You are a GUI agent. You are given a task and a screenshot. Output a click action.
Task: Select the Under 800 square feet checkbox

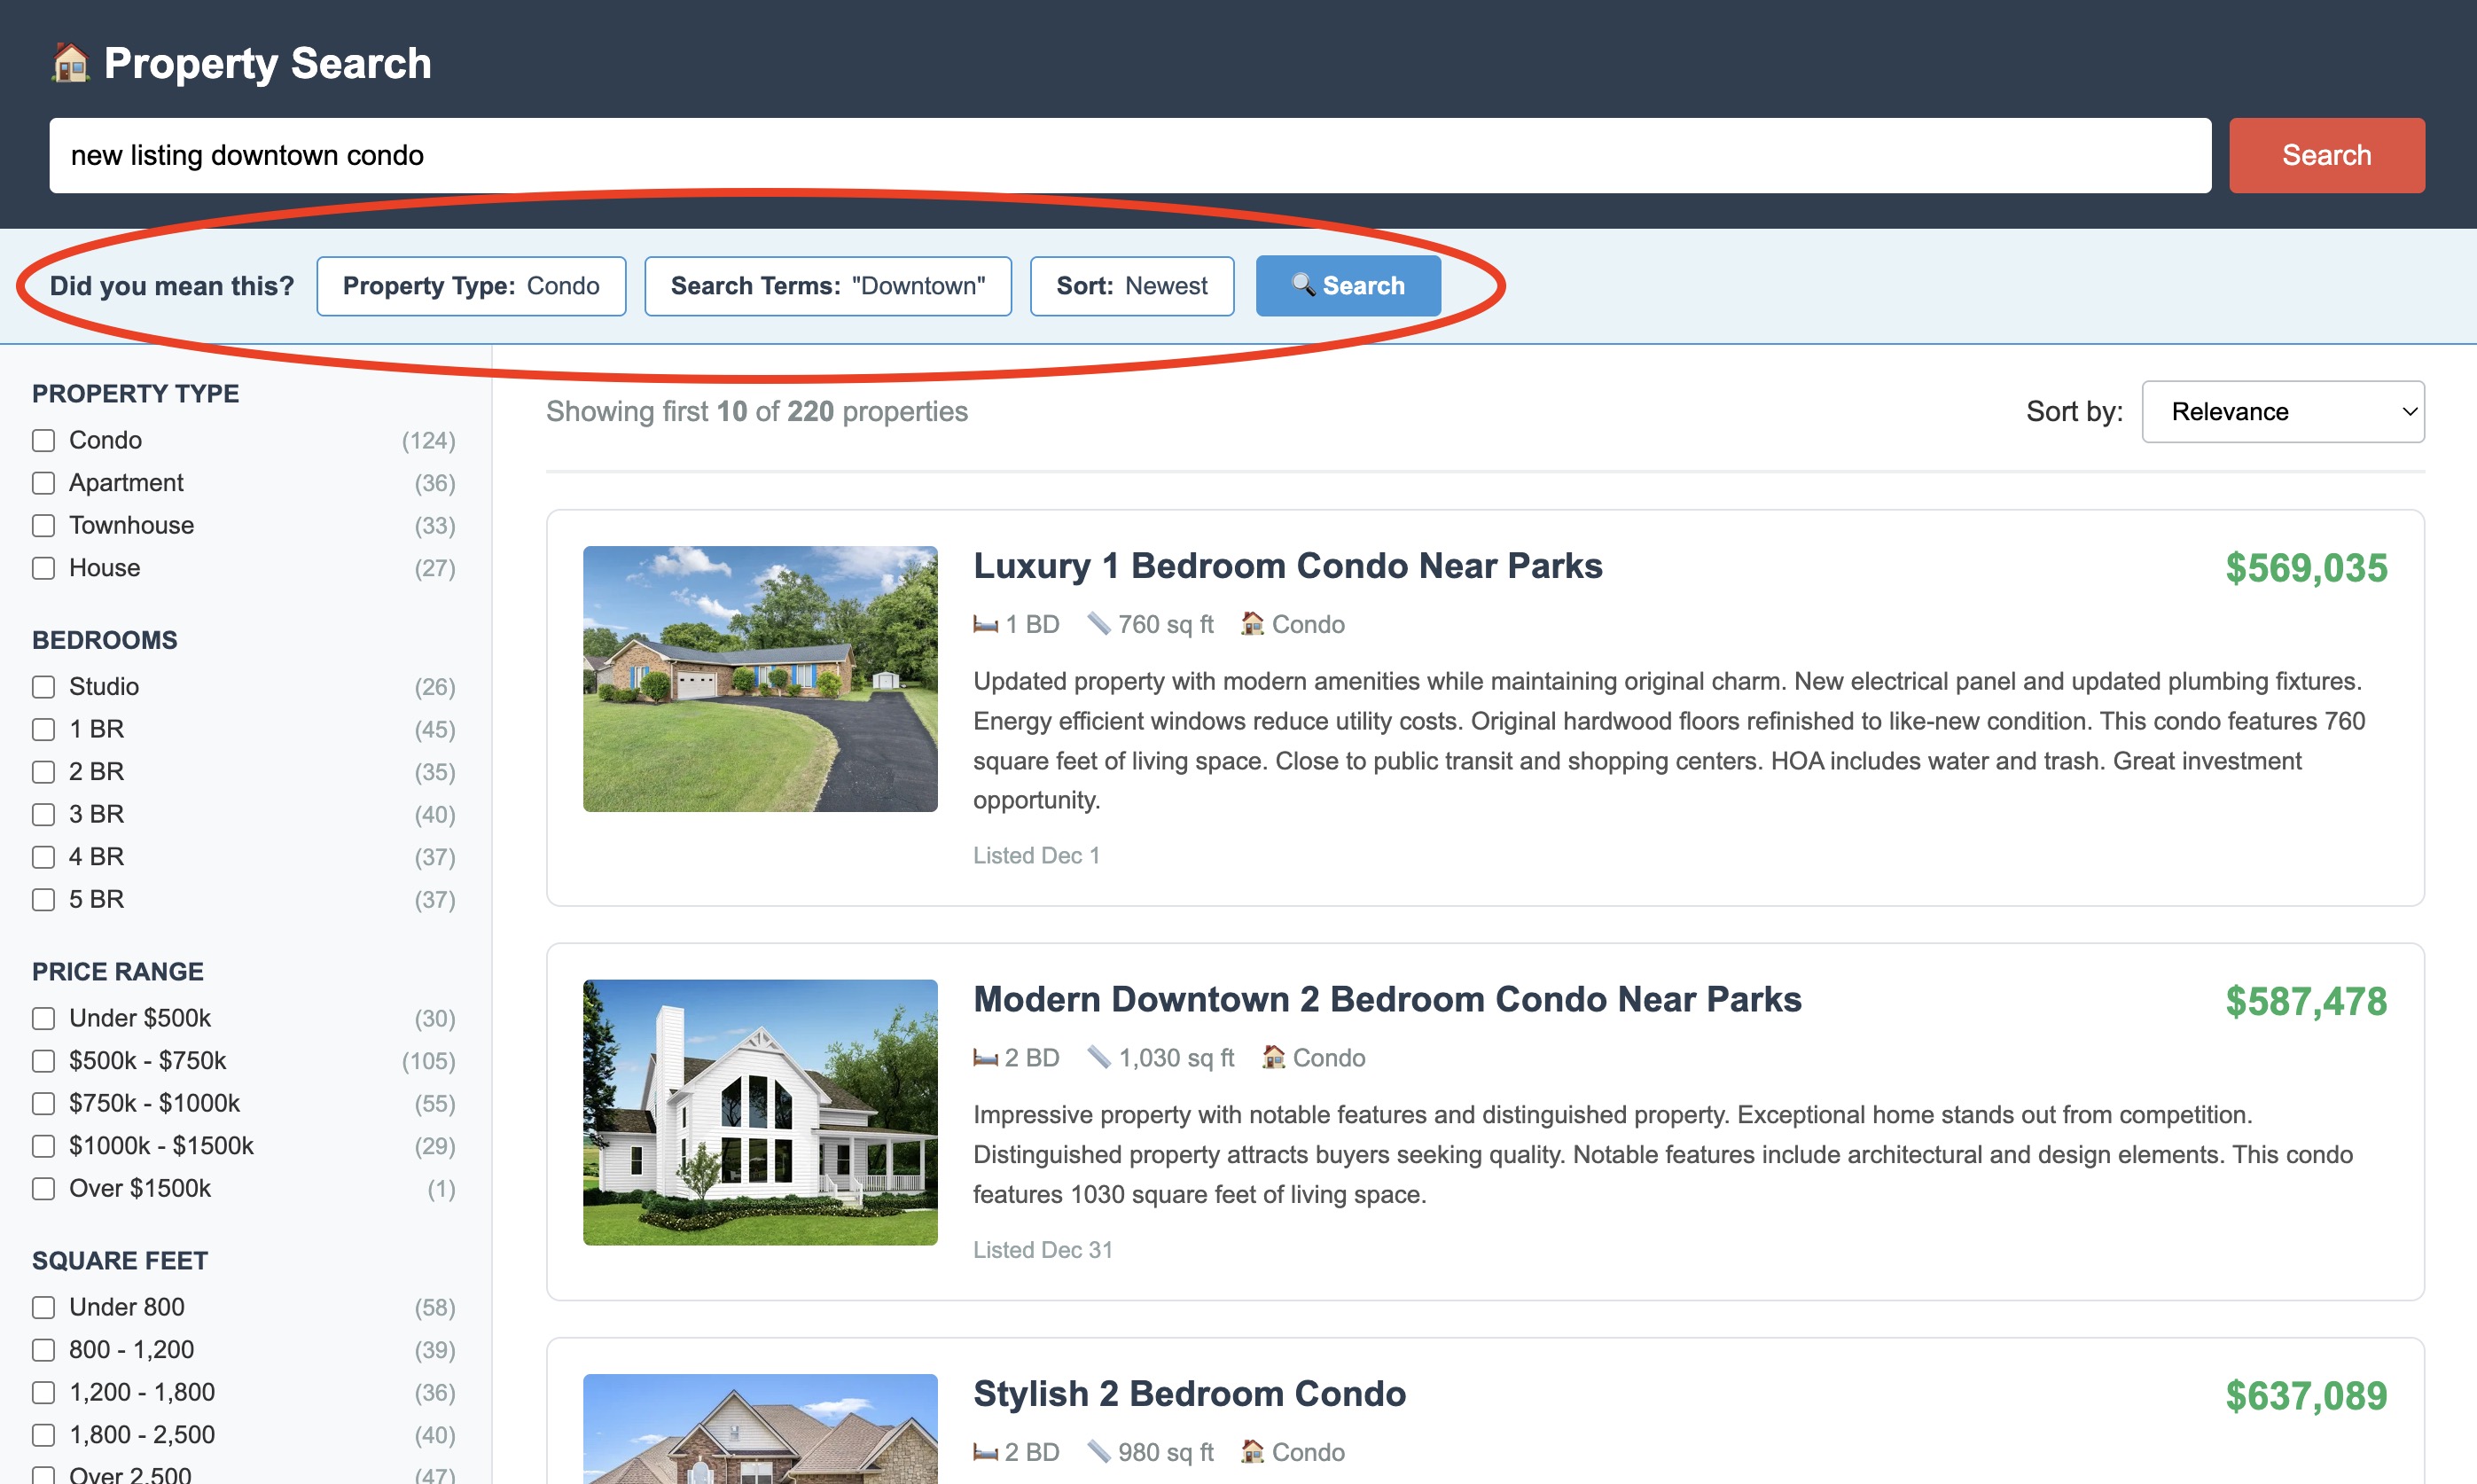[43, 1308]
